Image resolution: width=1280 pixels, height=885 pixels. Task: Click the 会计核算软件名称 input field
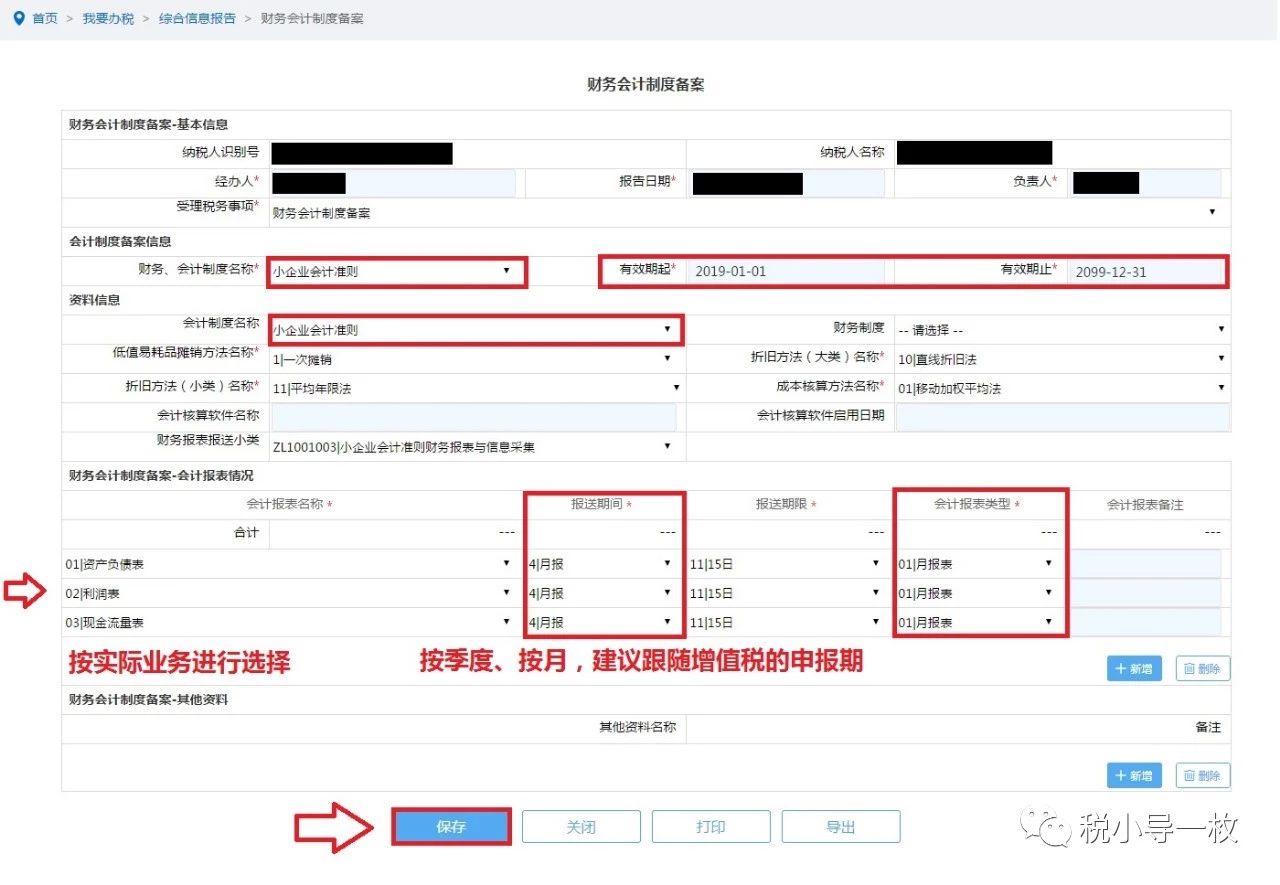[473, 418]
